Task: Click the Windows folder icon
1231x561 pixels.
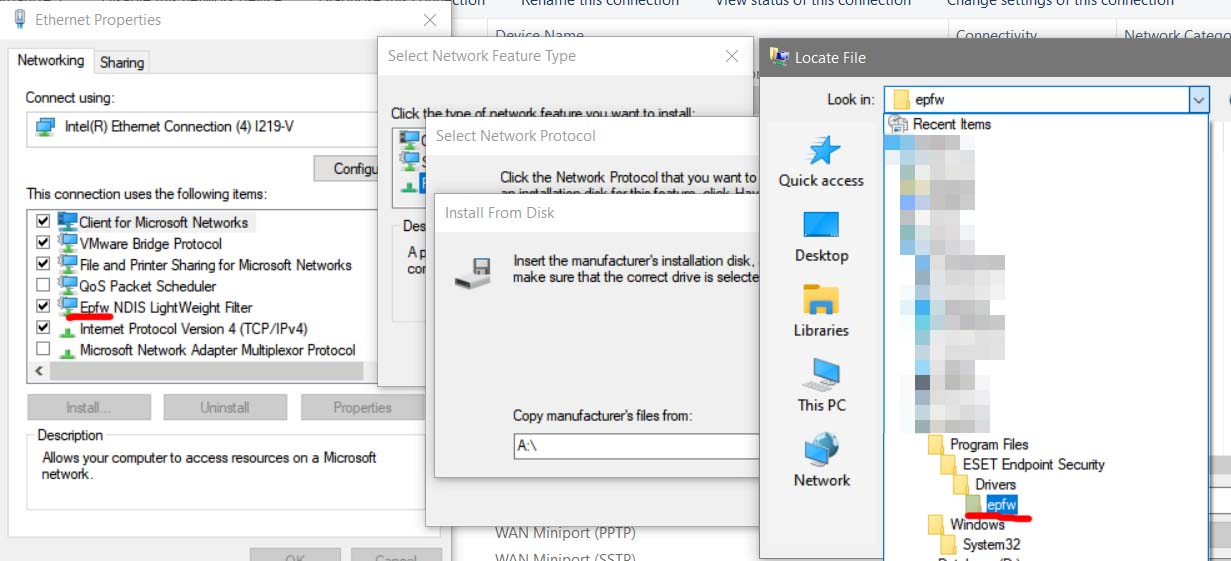Action: tap(936, 524)
